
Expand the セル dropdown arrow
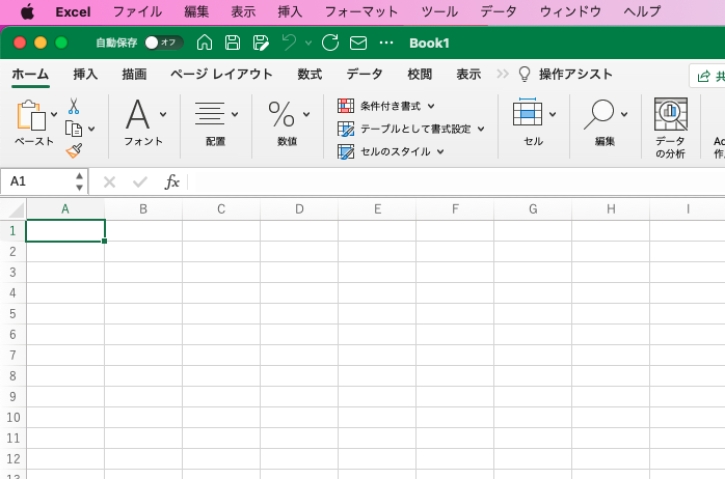coord(553,114)
